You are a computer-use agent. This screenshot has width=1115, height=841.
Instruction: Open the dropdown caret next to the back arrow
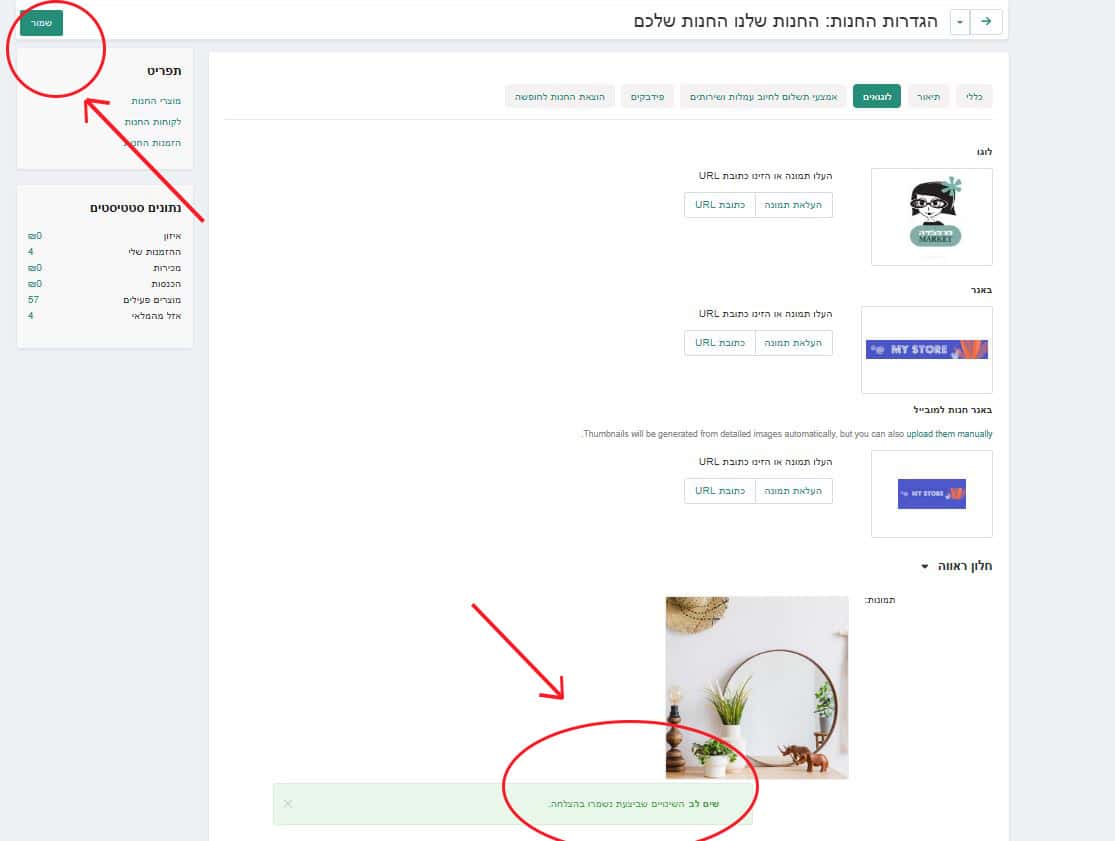tap(960, 22)
